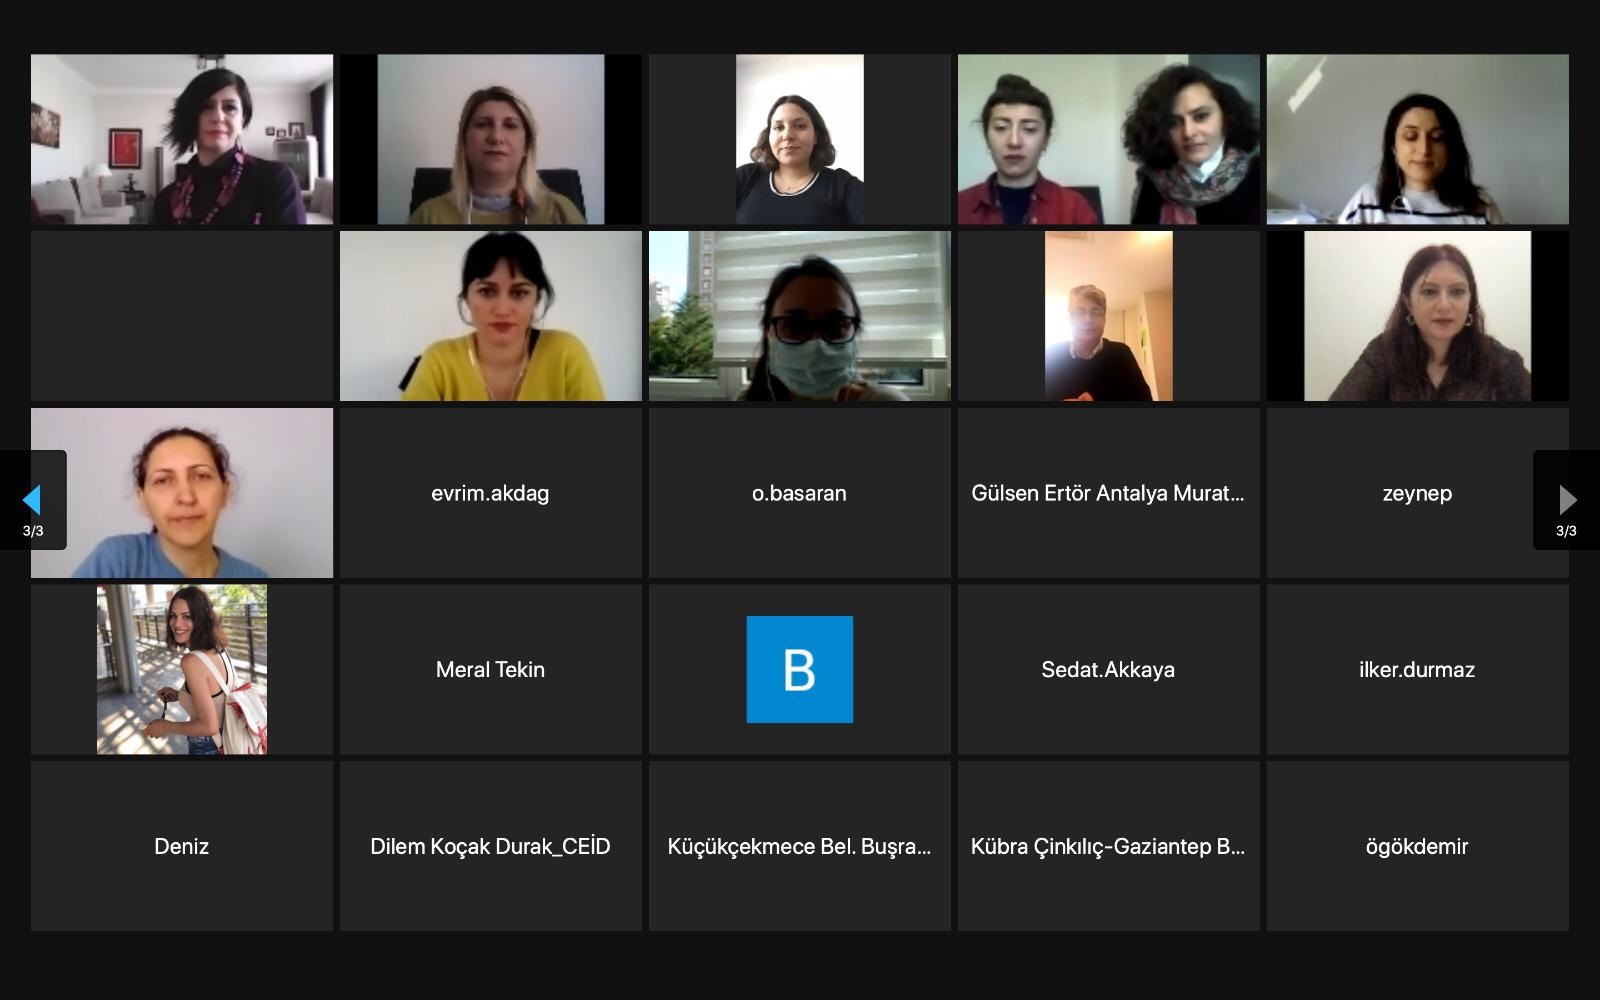The image size is (1600, 1000).
Task: Select ilker.durmaz participant tile
Action: pos(1417,669)
